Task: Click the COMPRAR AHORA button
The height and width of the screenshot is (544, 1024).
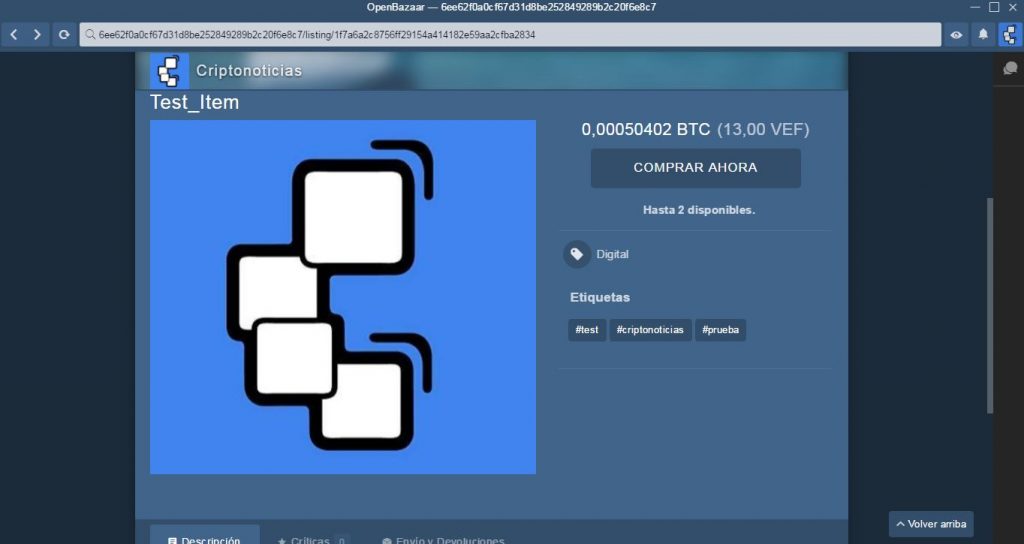Action: click(696, 168)
